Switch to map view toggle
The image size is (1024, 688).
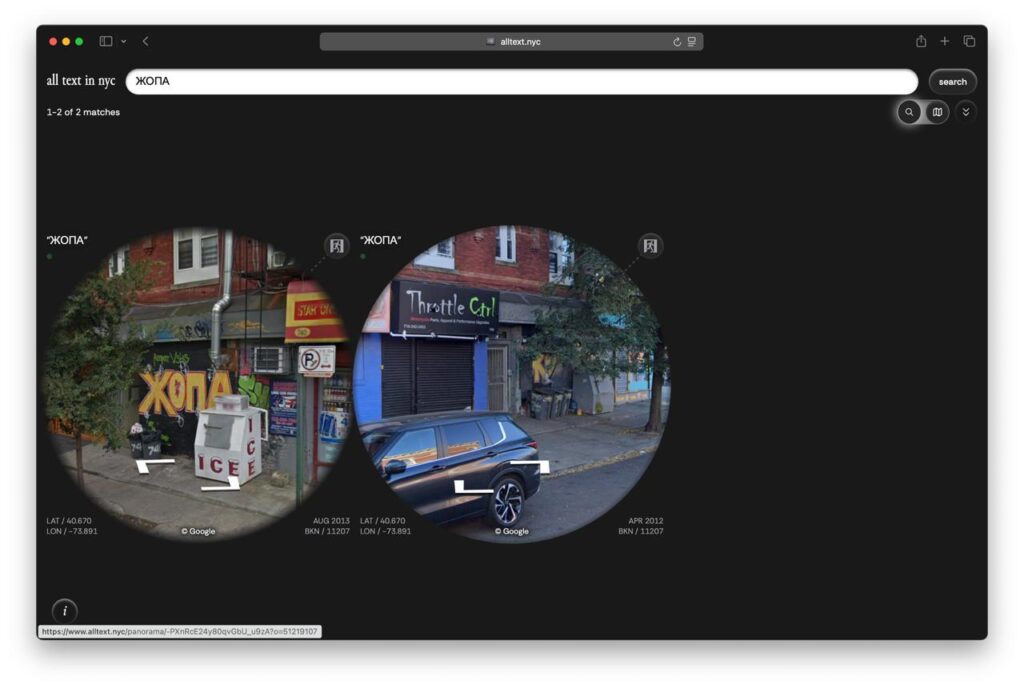tap(937, 112)
